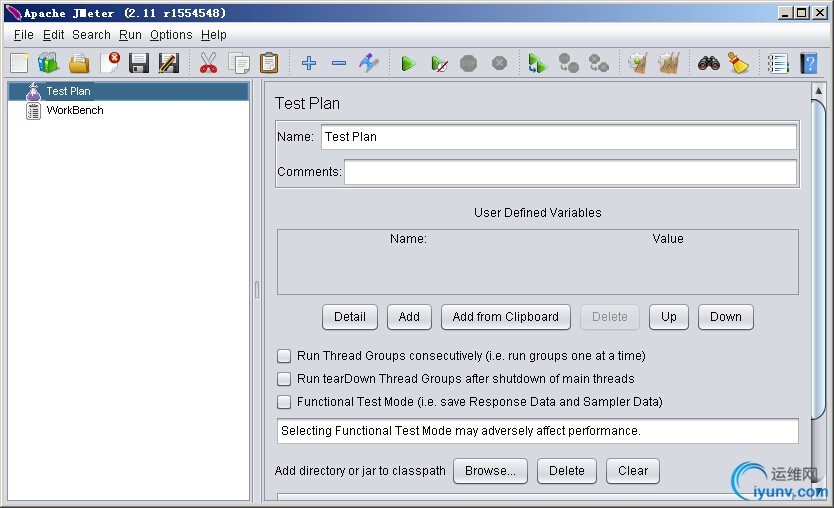Open the Help menu
Viewport: 834px width, 508px height.
point(213,35)
